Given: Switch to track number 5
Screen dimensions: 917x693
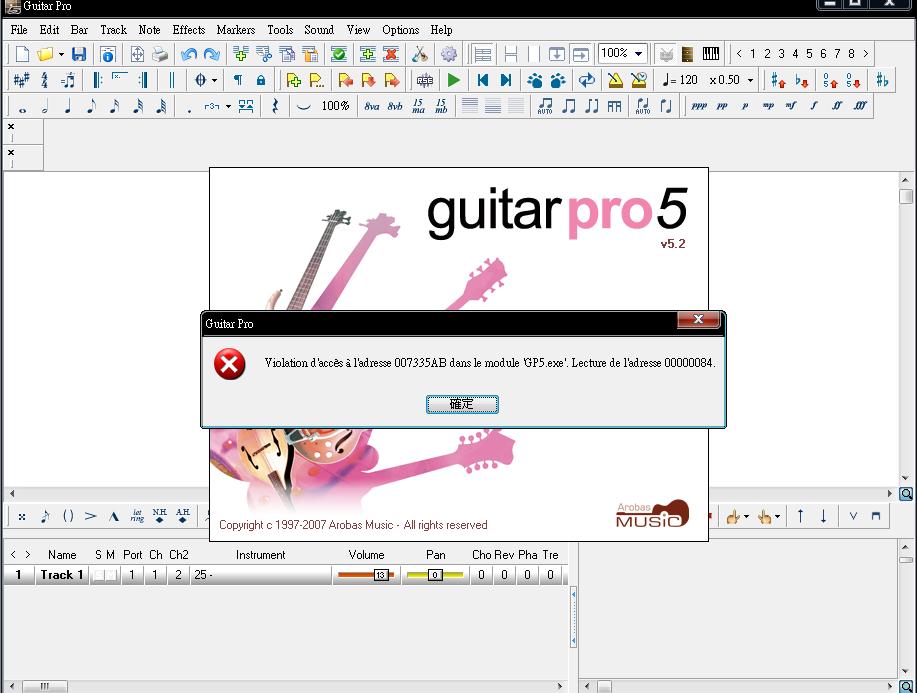Looking at the screenshot, I should coord(809,54).
